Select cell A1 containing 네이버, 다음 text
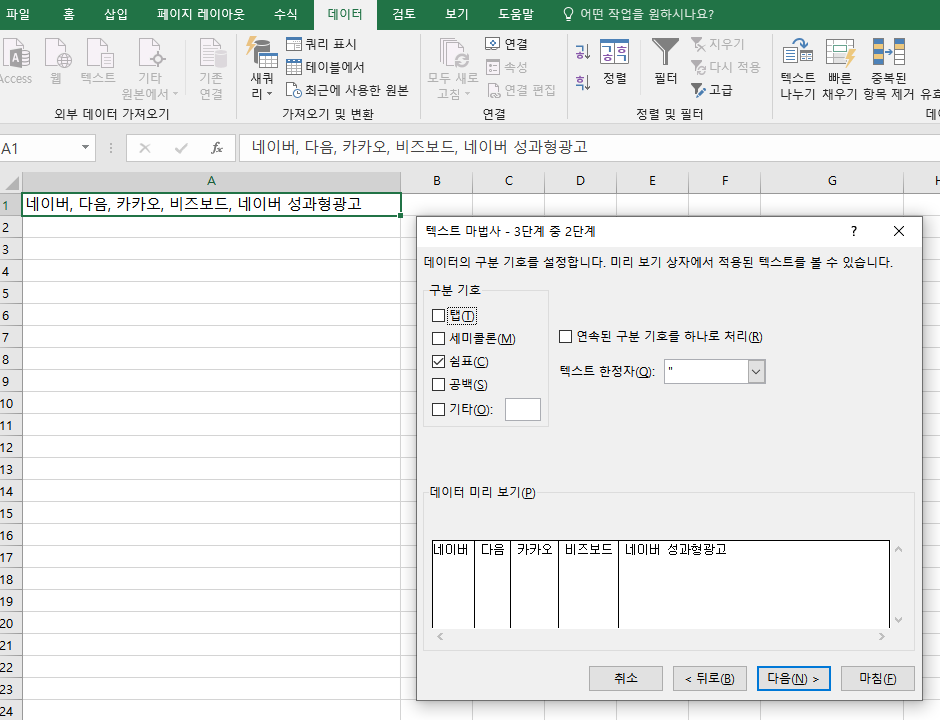The height and width of the screenshot is (720, 940). click(212, 204)
